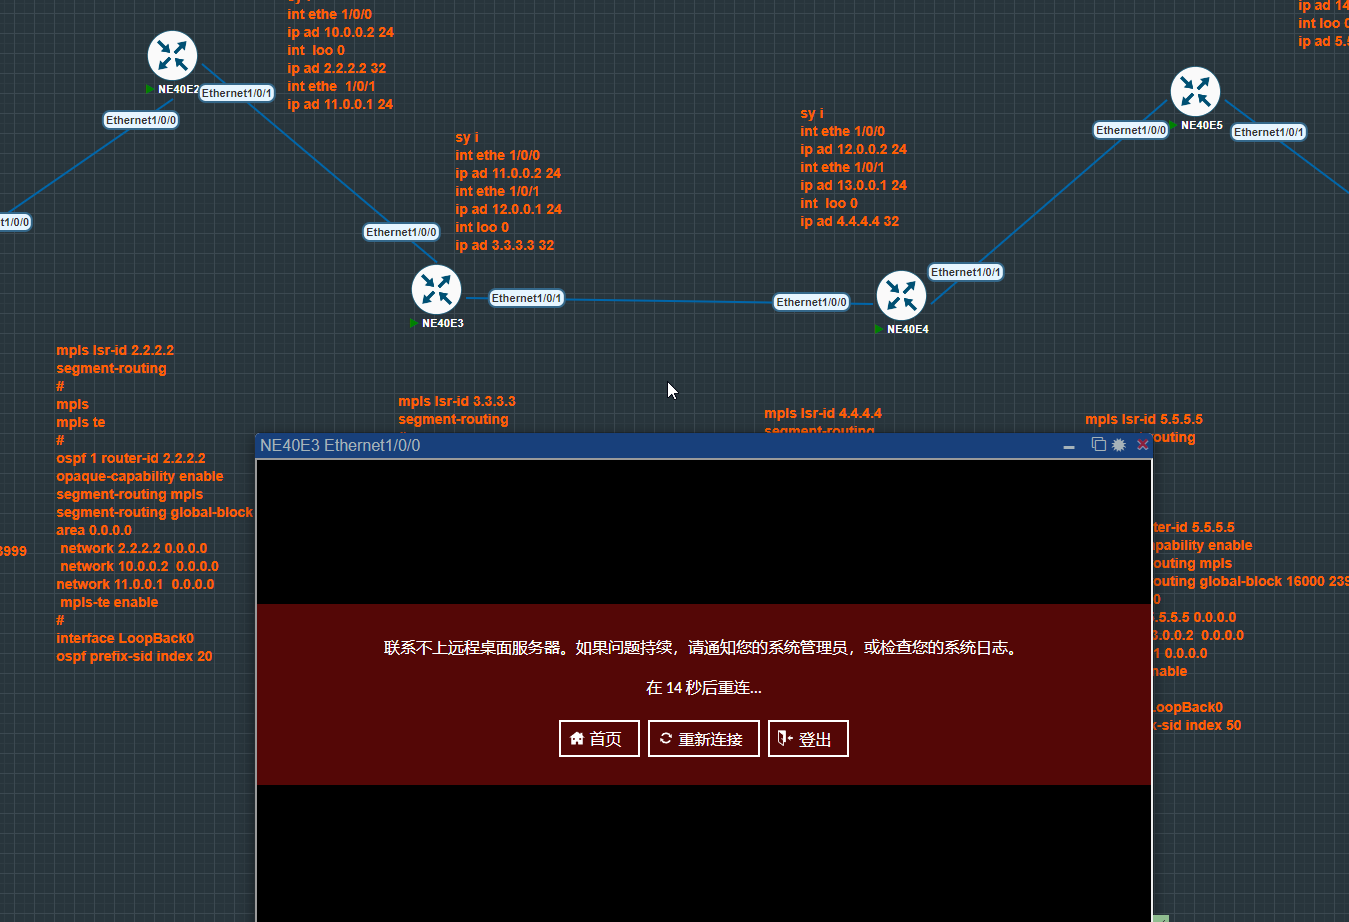Select Ethernet1/0/0 label left of NE40E5
The image size is (1349, 922).
pyautogui.click(x=1130, y=130)
